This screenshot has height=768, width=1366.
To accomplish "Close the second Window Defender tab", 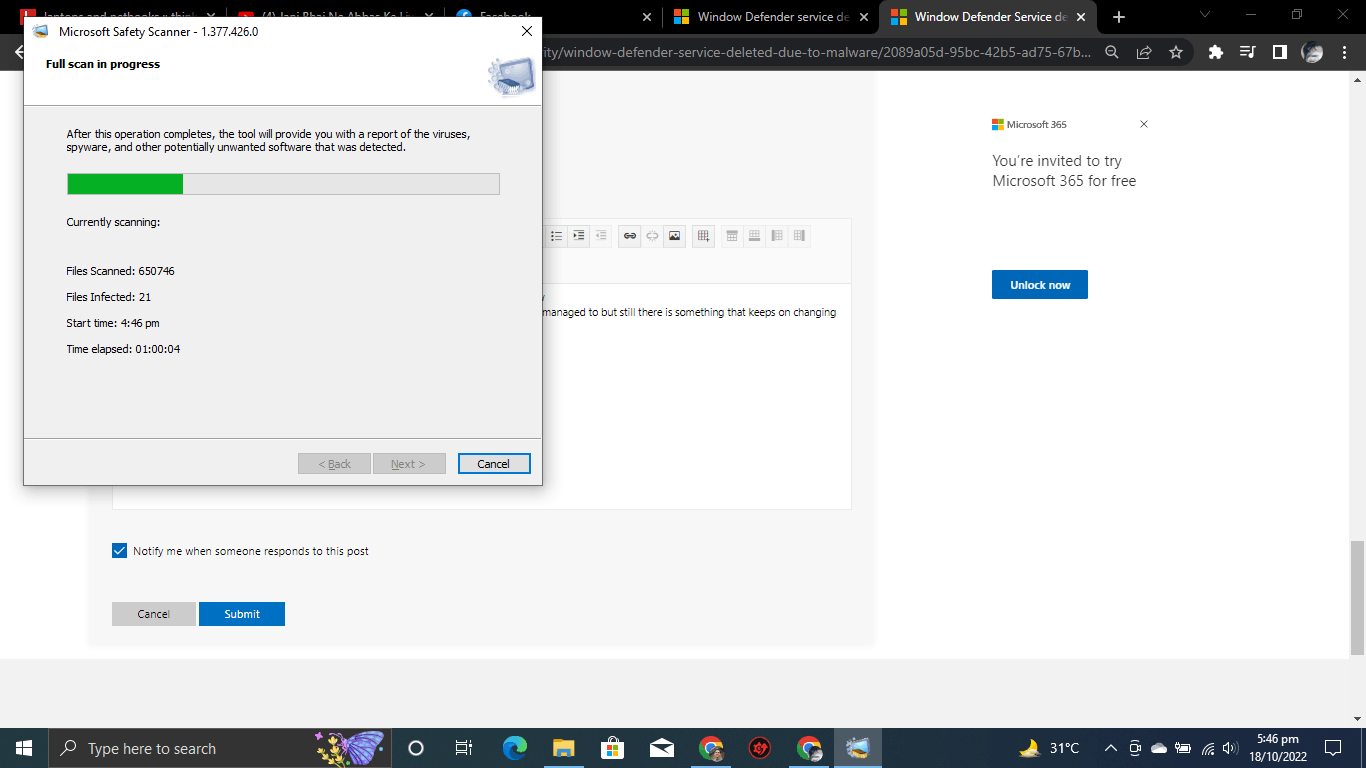I will pos(1080,17).
